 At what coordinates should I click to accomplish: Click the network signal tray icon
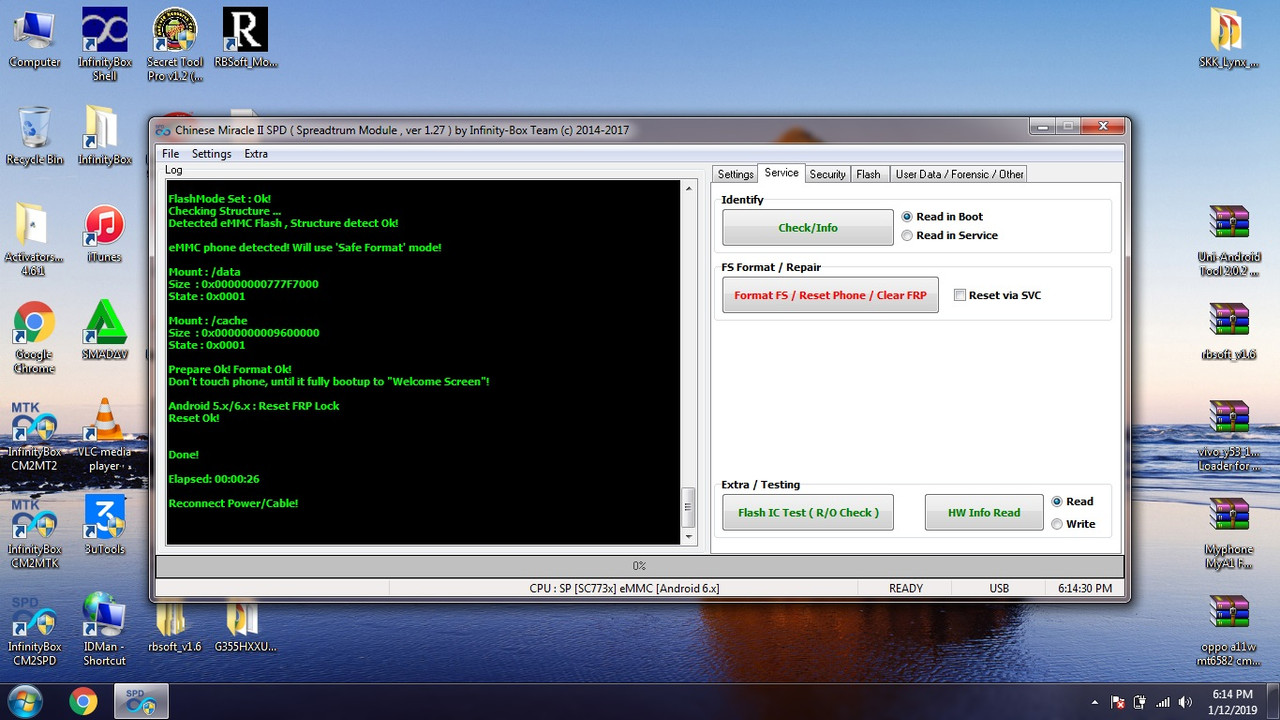[x=1163, y=702]
